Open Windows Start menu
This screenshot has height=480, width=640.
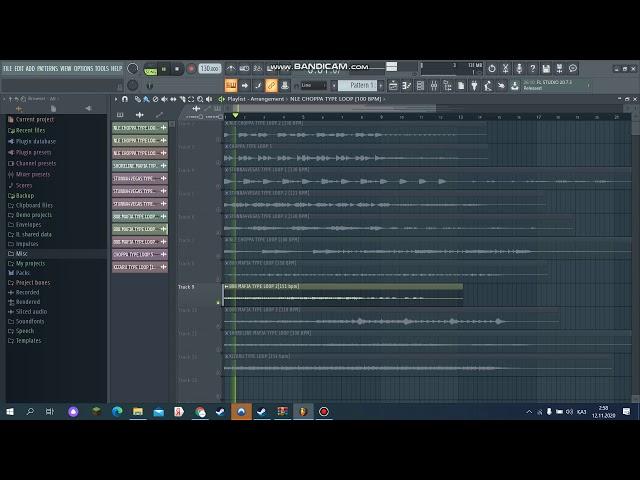pyautogui.click(x=10, y=412)
